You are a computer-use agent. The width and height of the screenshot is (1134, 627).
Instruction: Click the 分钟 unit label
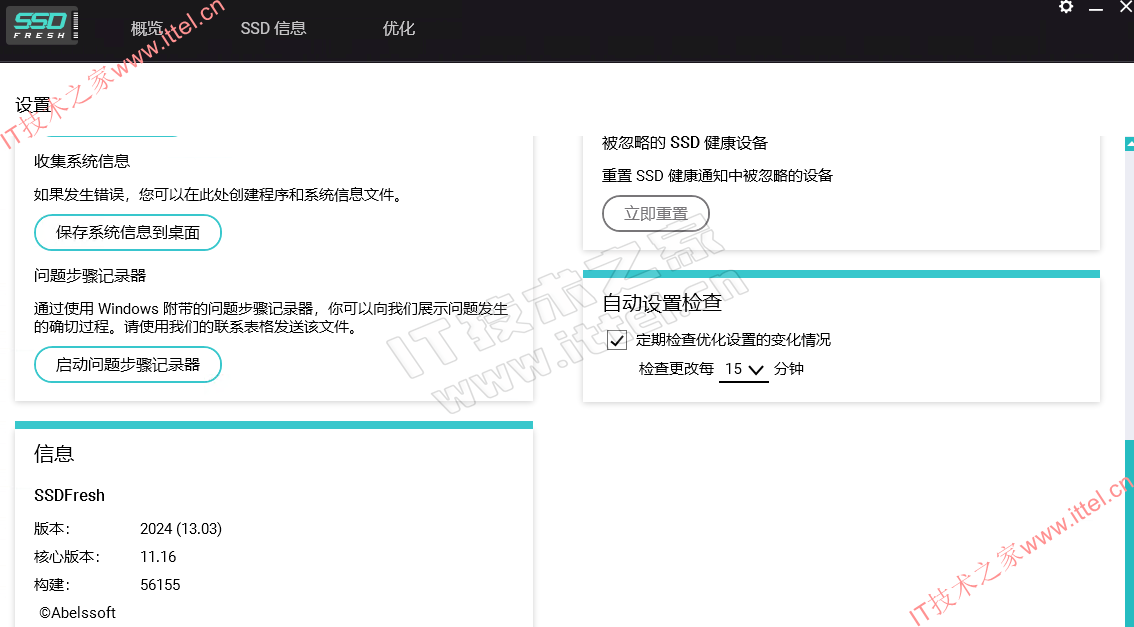click(x=789, y=369)
